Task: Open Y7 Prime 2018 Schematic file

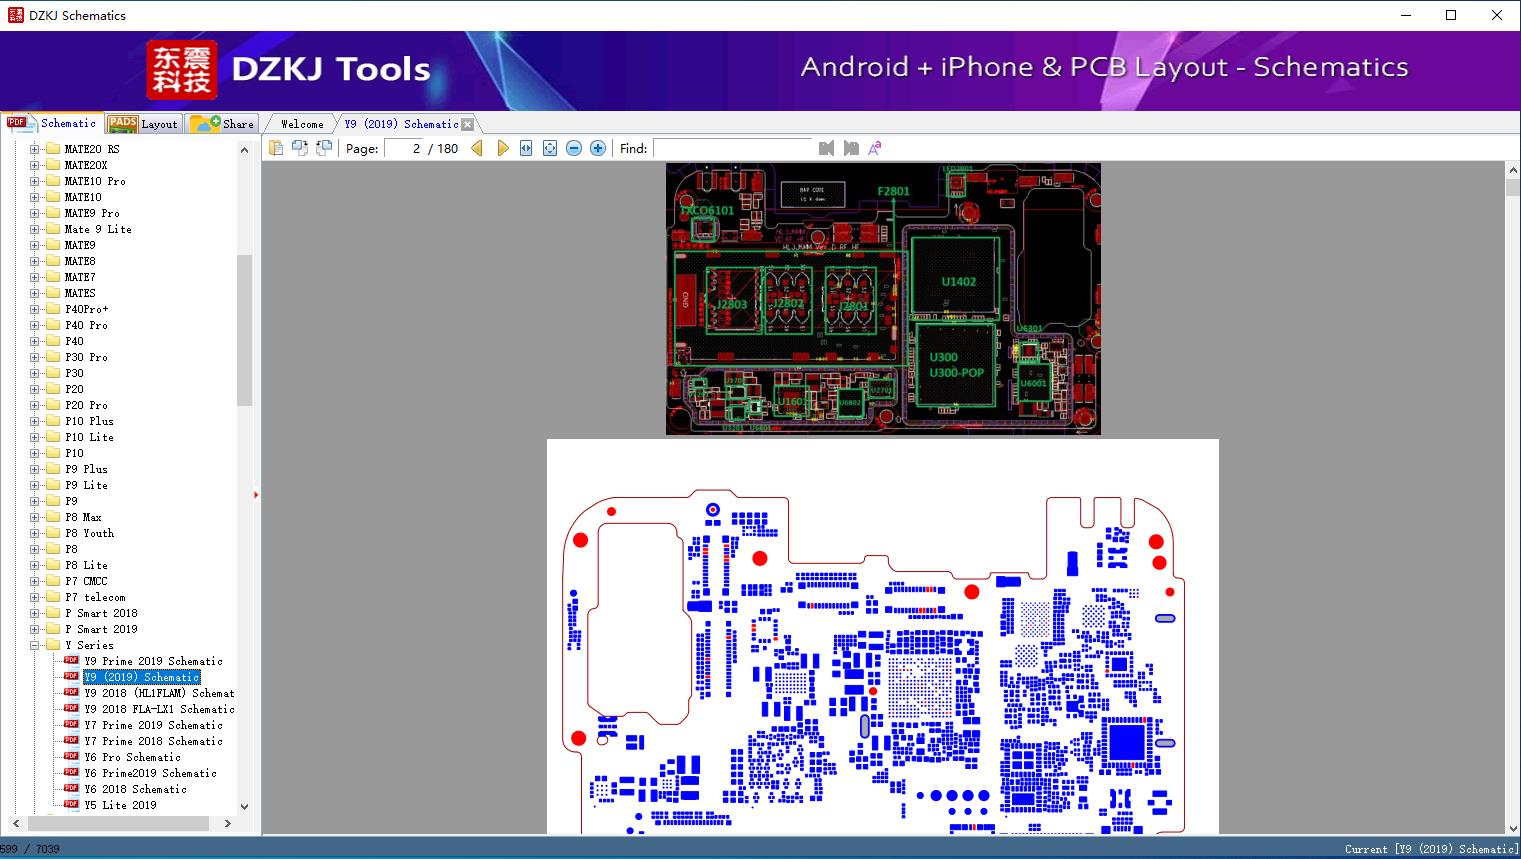Action: 153,741
